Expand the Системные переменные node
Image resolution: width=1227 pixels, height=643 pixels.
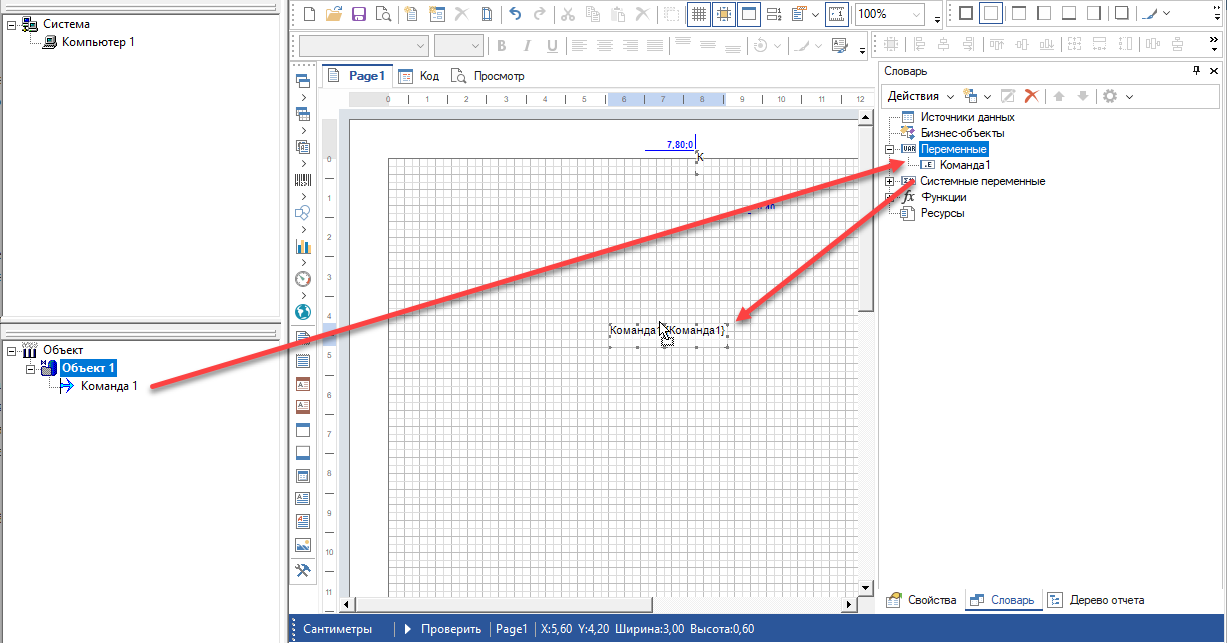[890, 181]
